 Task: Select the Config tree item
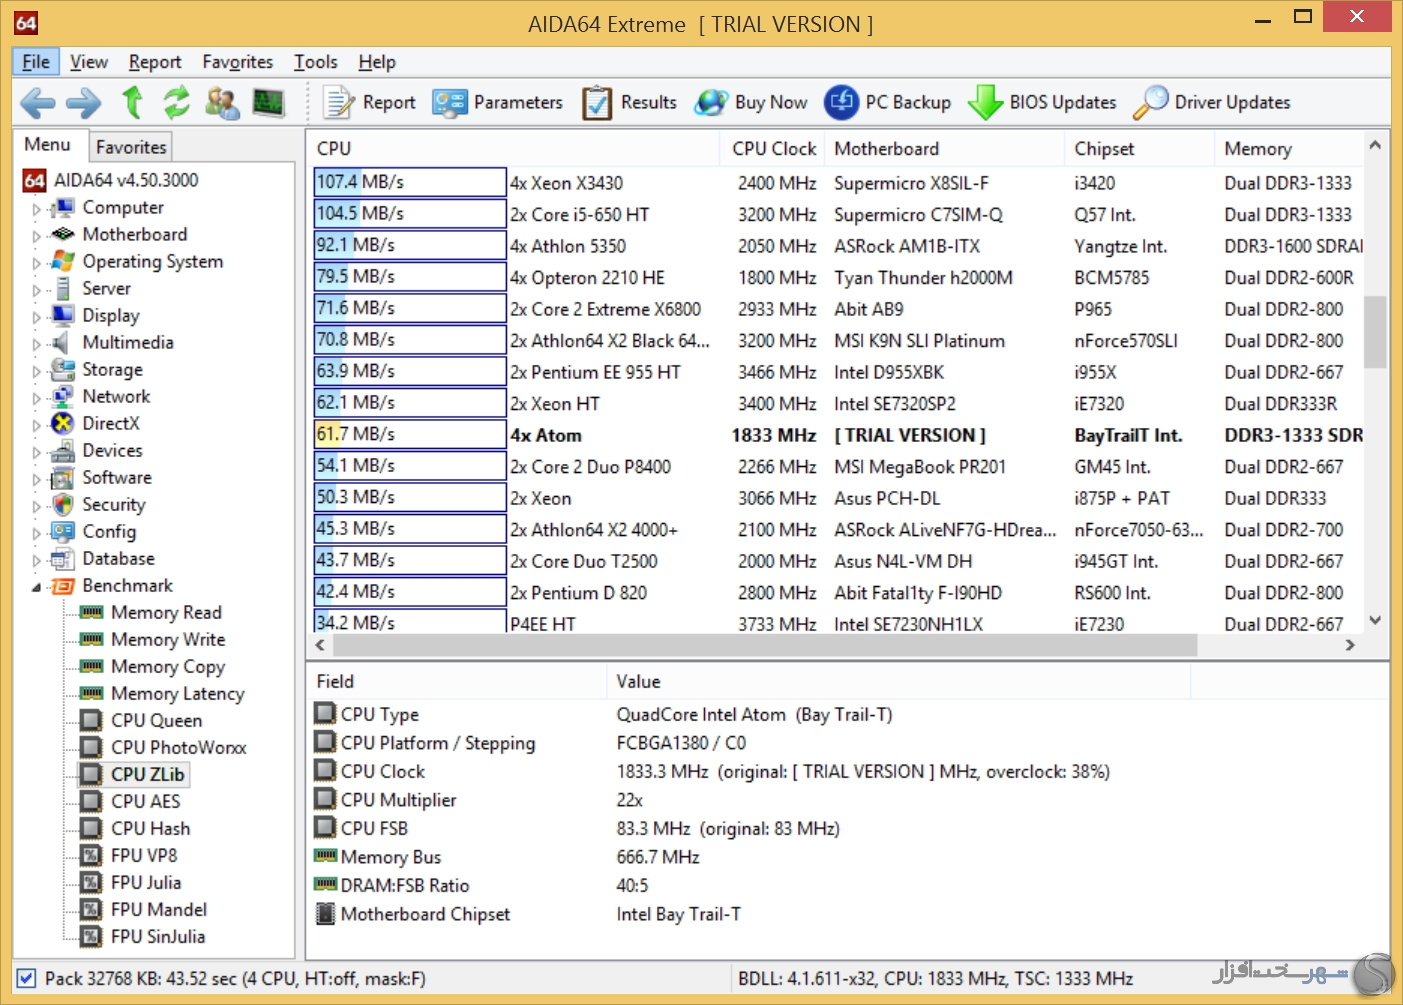(x=109, y=531)
